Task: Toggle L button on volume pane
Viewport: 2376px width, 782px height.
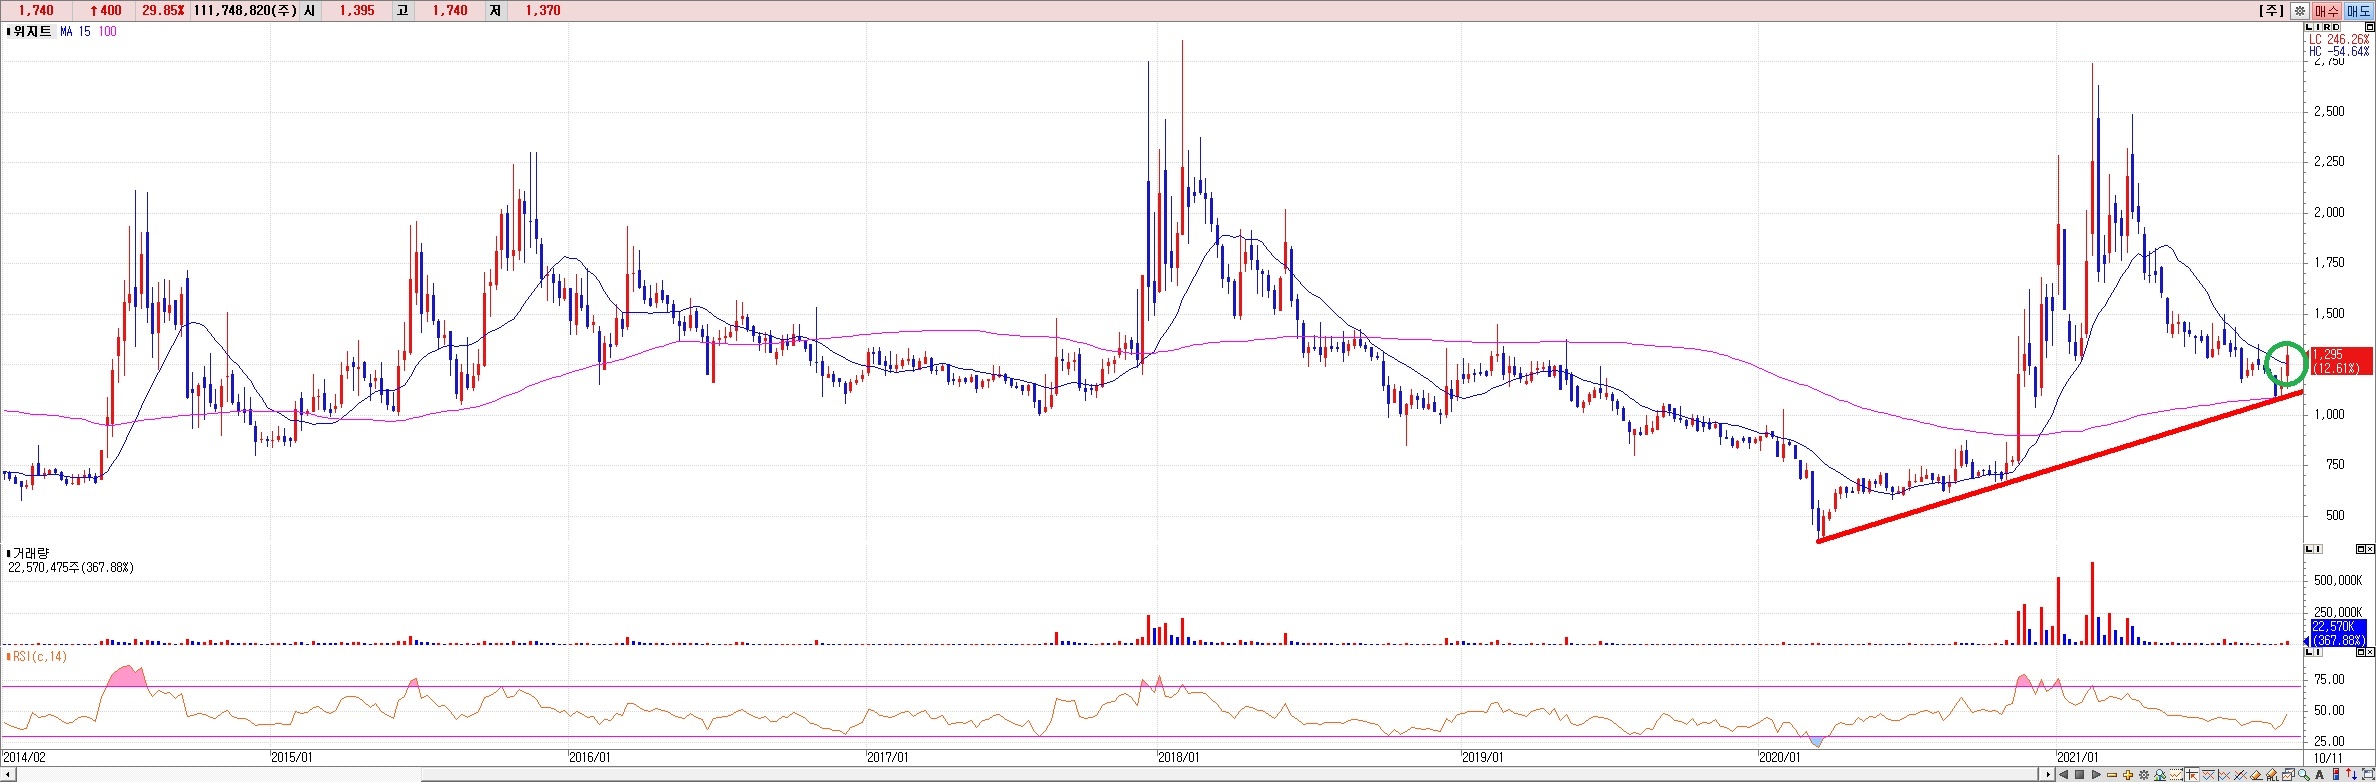Action: point(2309,549)
